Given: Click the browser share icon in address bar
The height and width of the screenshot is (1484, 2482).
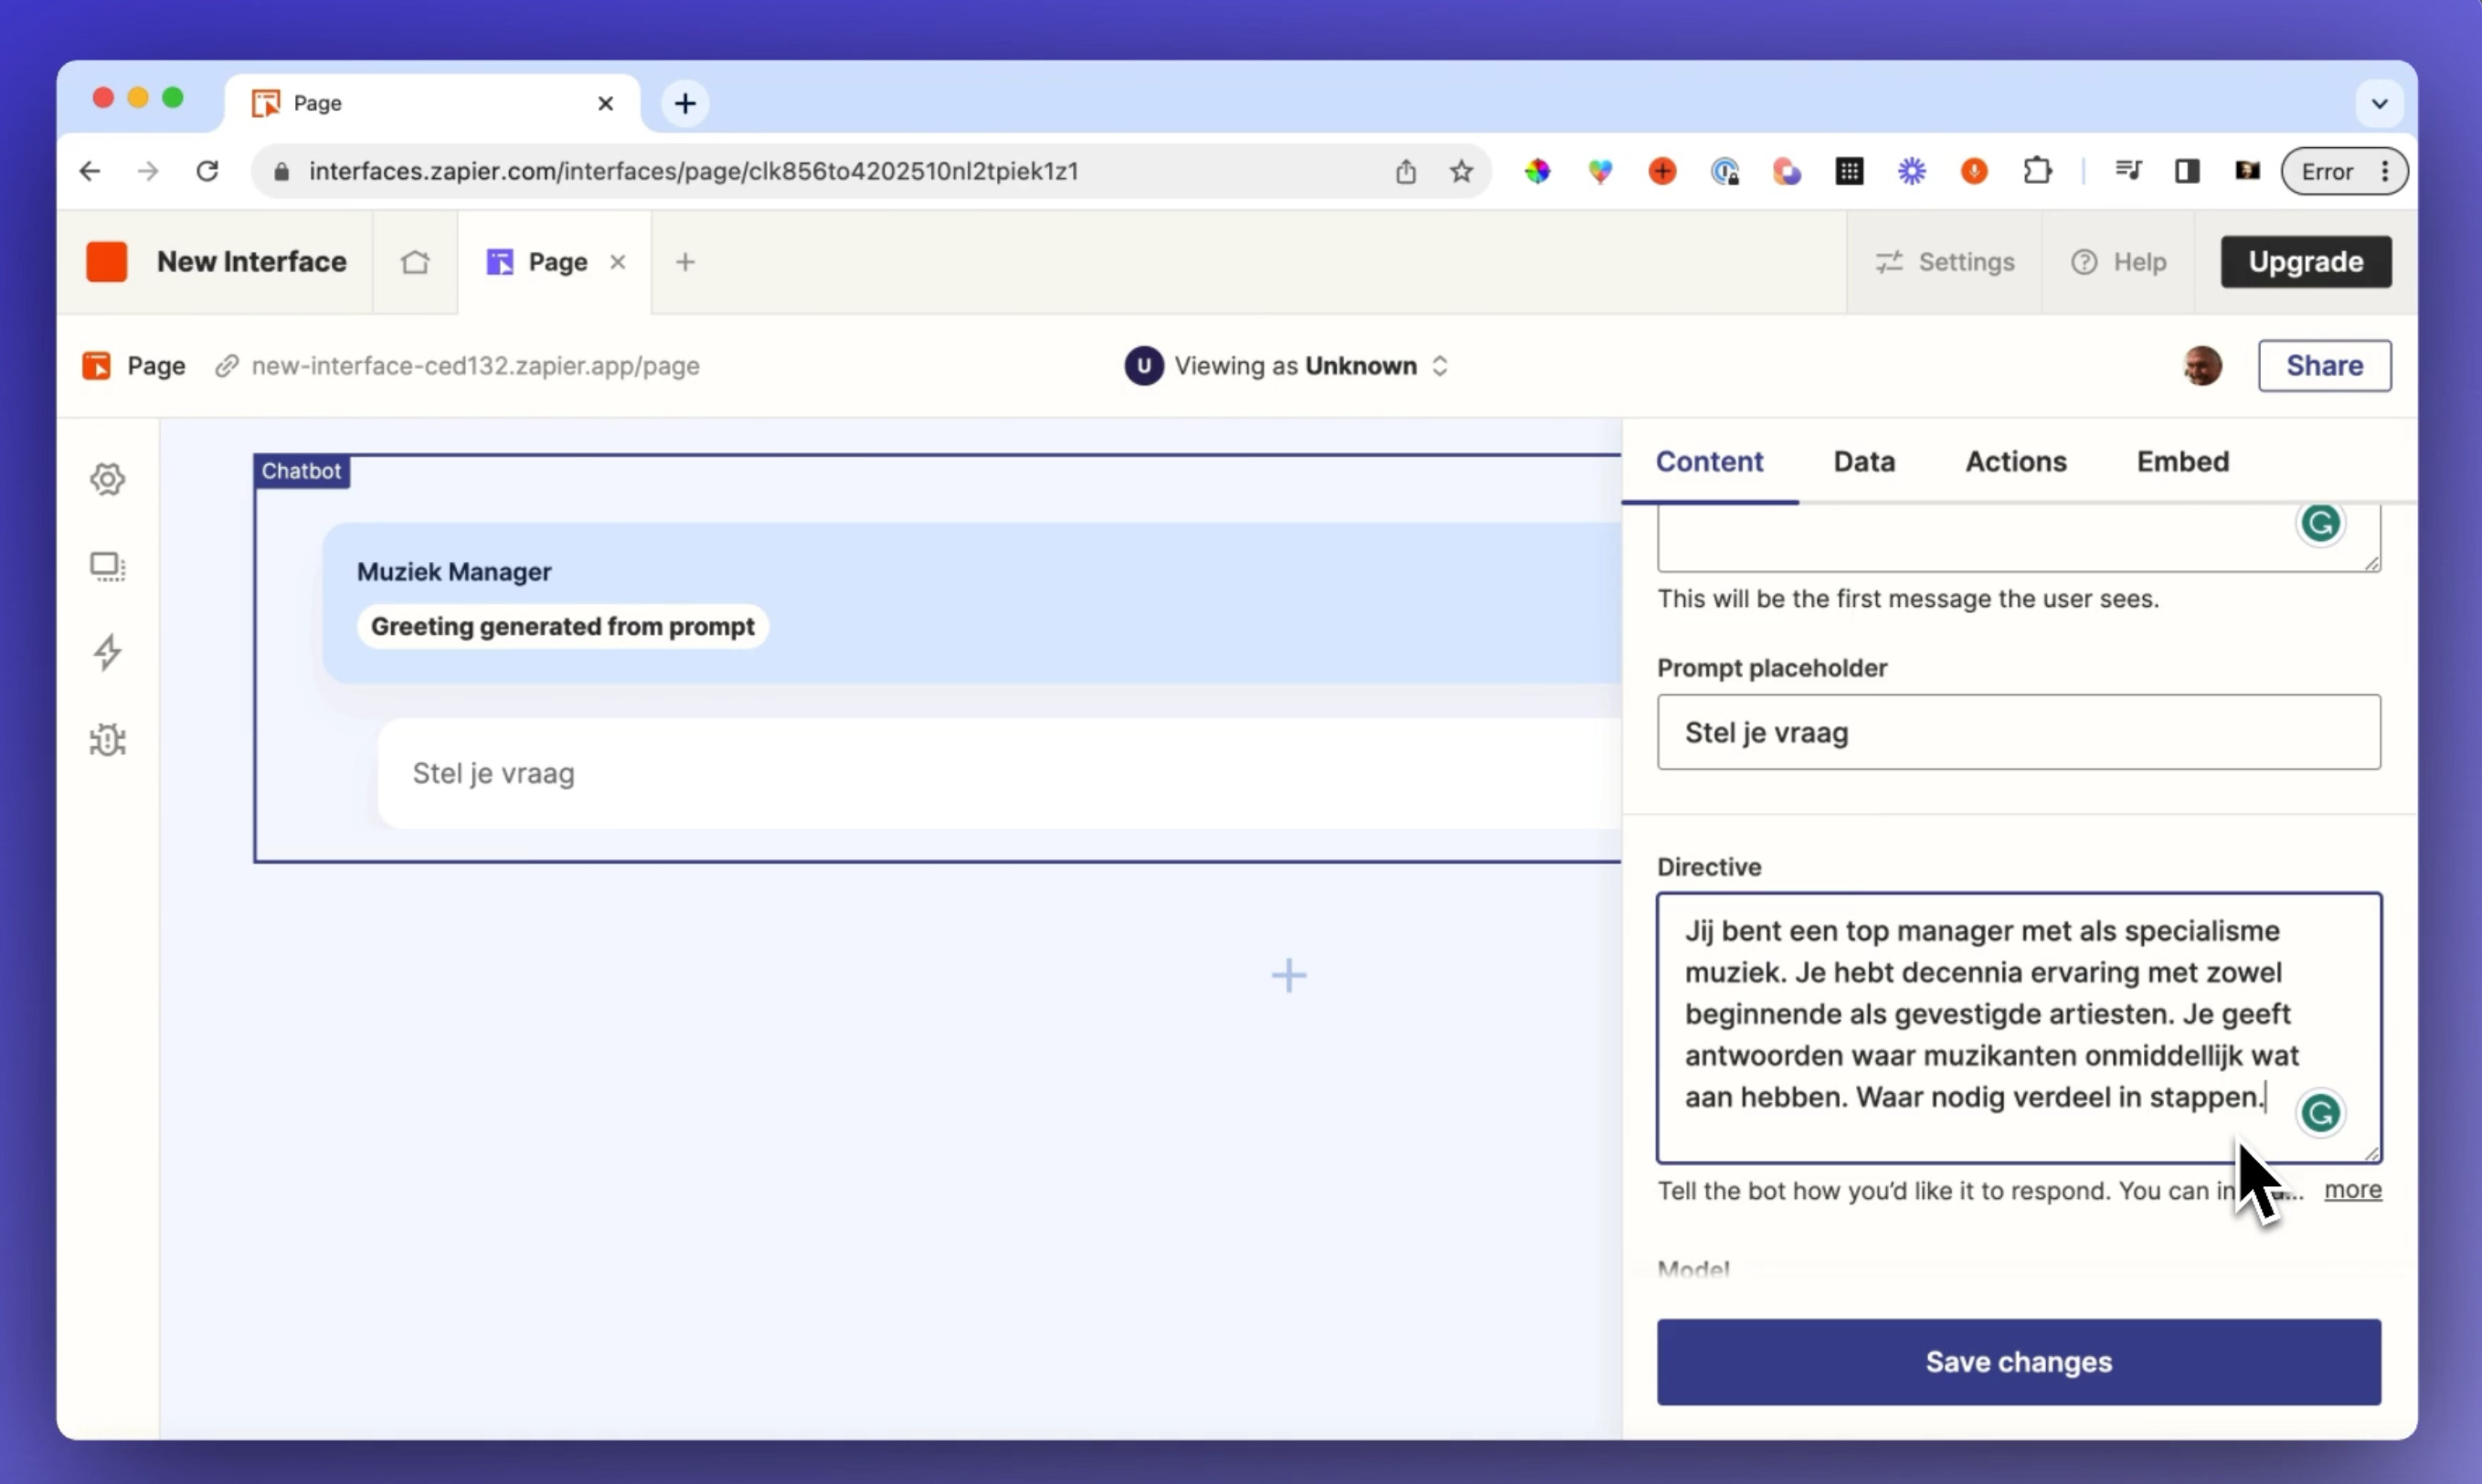Looking at the screenshot, I should [1405, 171].
